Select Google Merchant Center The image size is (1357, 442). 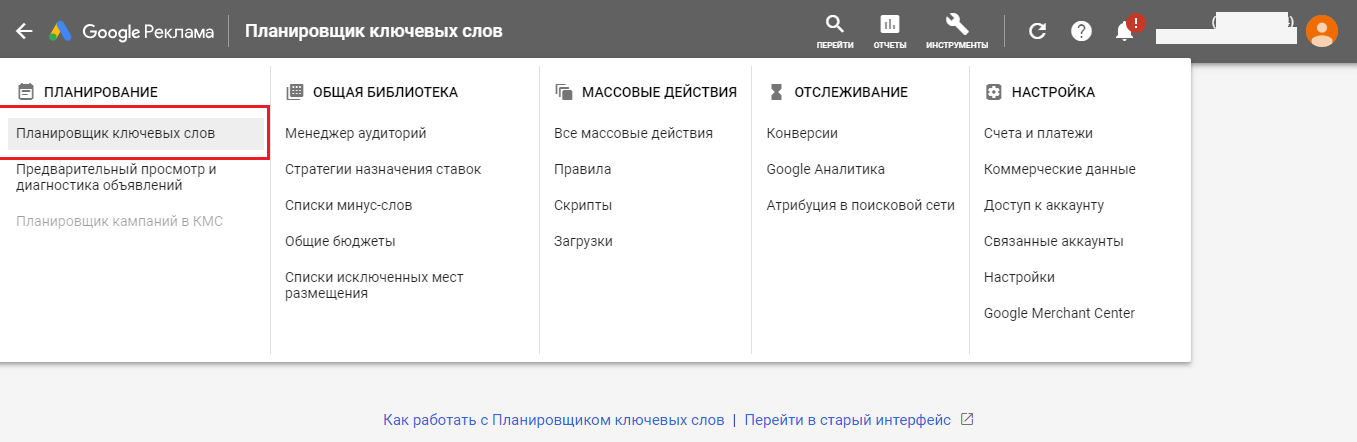pyautogui.click(x=1059, y=313)
